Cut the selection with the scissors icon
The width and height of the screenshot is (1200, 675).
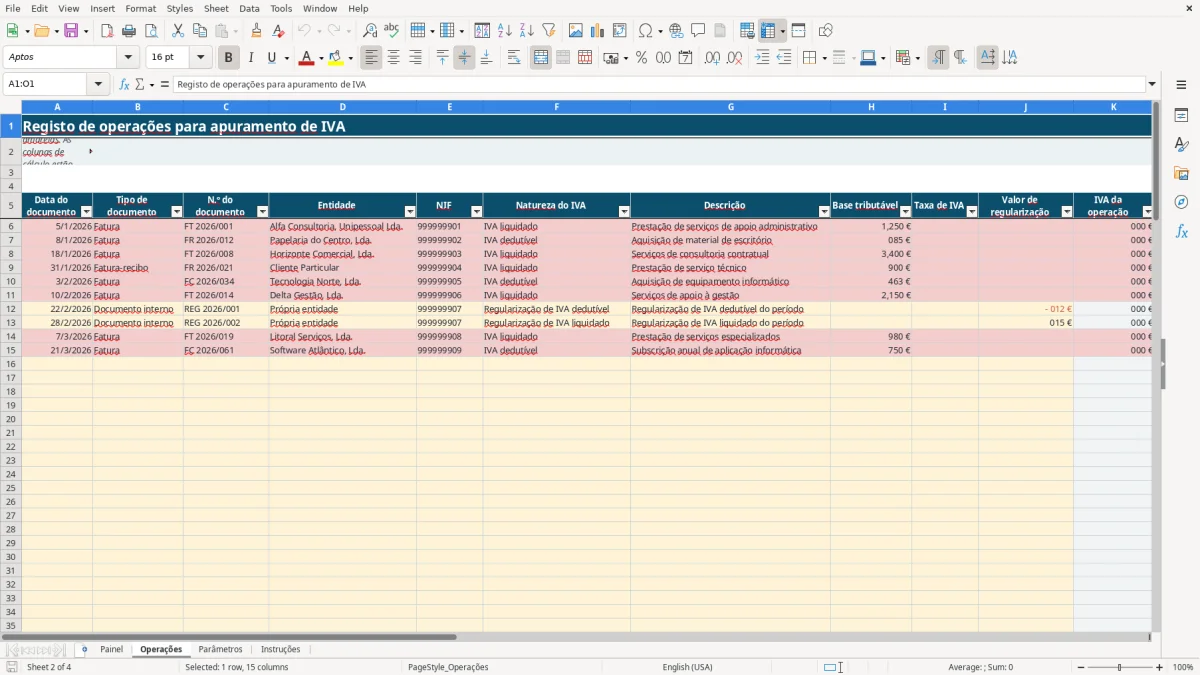(178, 31)
